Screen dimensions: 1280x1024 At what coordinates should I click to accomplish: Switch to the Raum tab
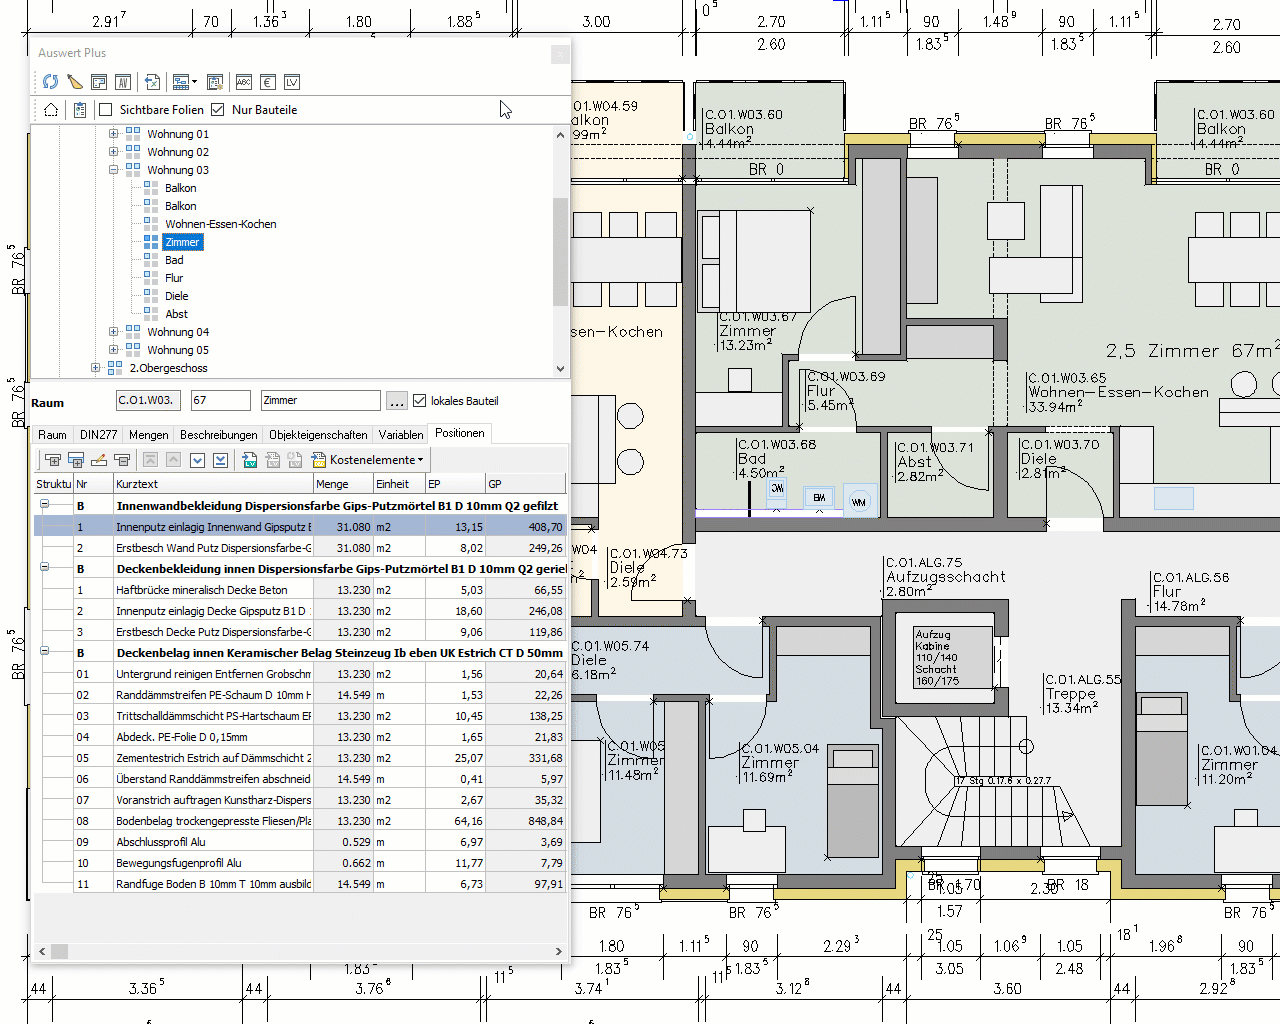point(53,435)
